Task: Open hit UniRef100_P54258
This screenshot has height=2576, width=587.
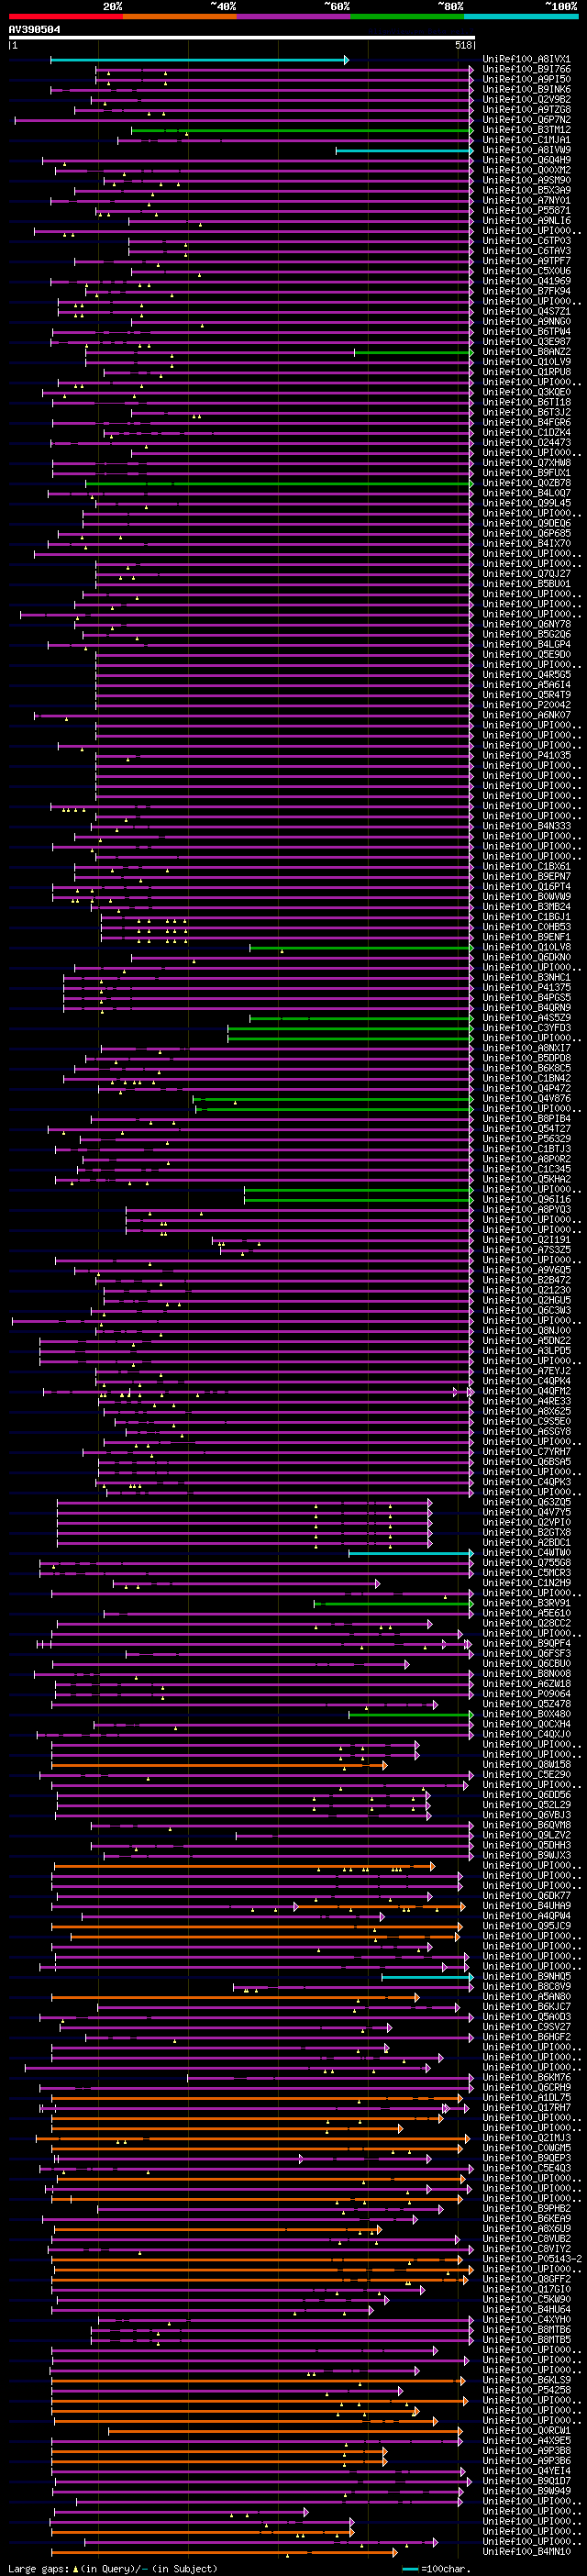Action: [526, 2389]
